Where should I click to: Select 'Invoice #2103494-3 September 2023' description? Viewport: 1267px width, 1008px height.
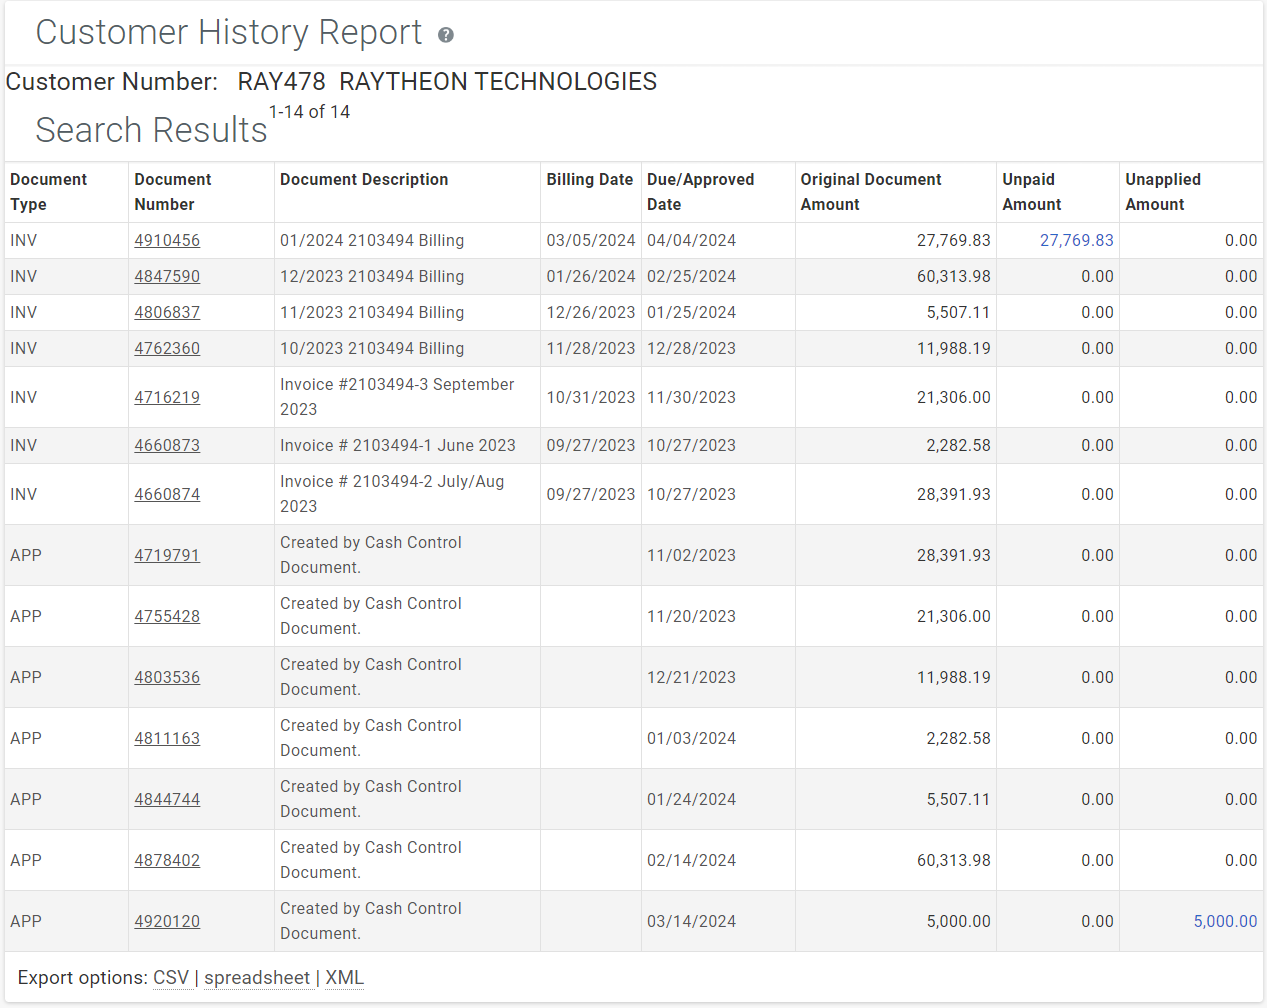[x=397, y=397]
